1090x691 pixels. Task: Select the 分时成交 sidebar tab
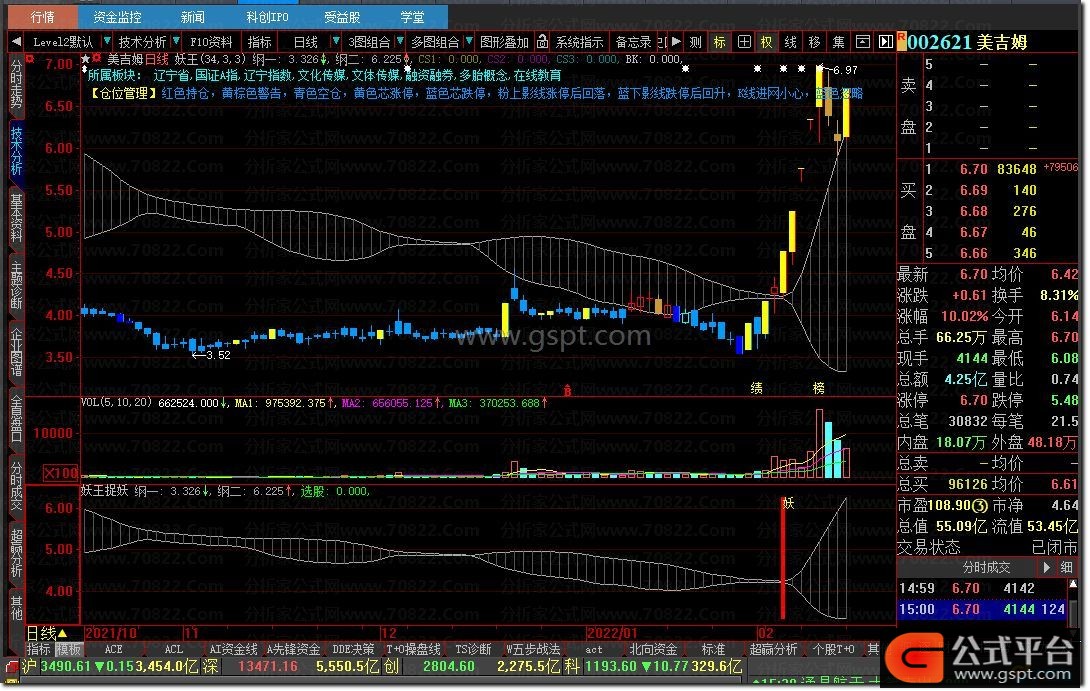coord(16,487)
